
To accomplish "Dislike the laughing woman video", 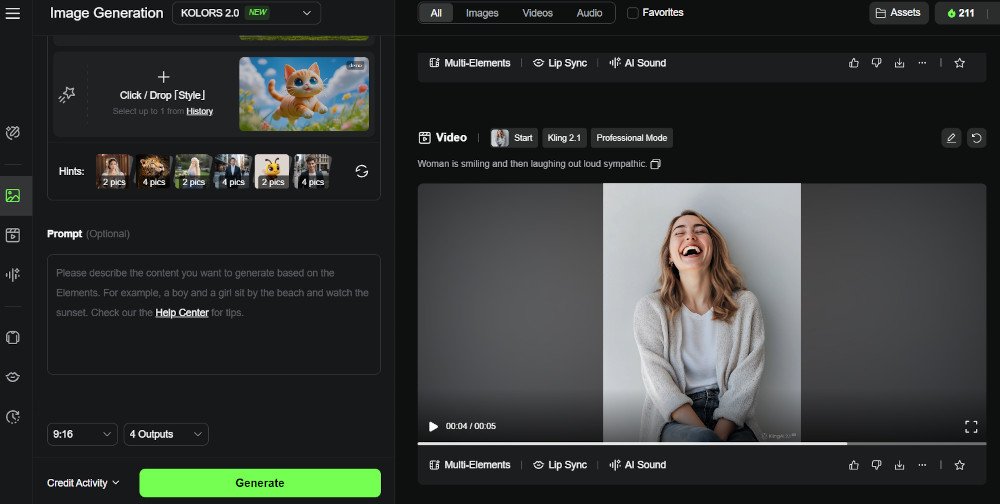I will (x=876, y=465).
